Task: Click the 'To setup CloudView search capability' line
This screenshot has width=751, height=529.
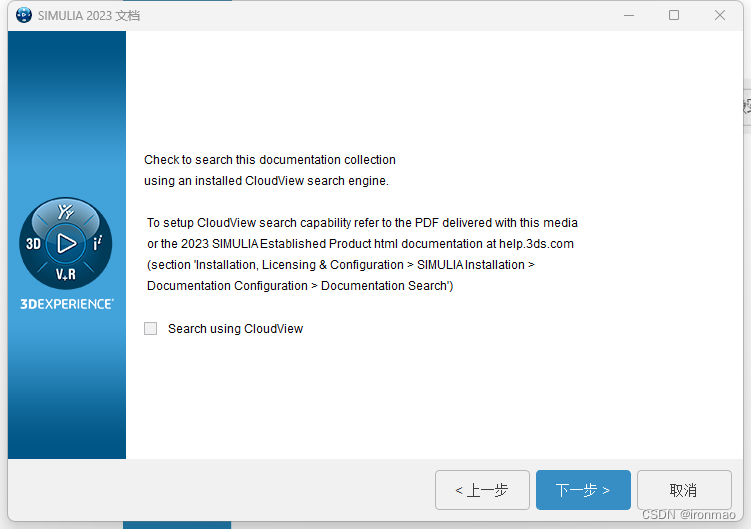Action: point(362,223)
